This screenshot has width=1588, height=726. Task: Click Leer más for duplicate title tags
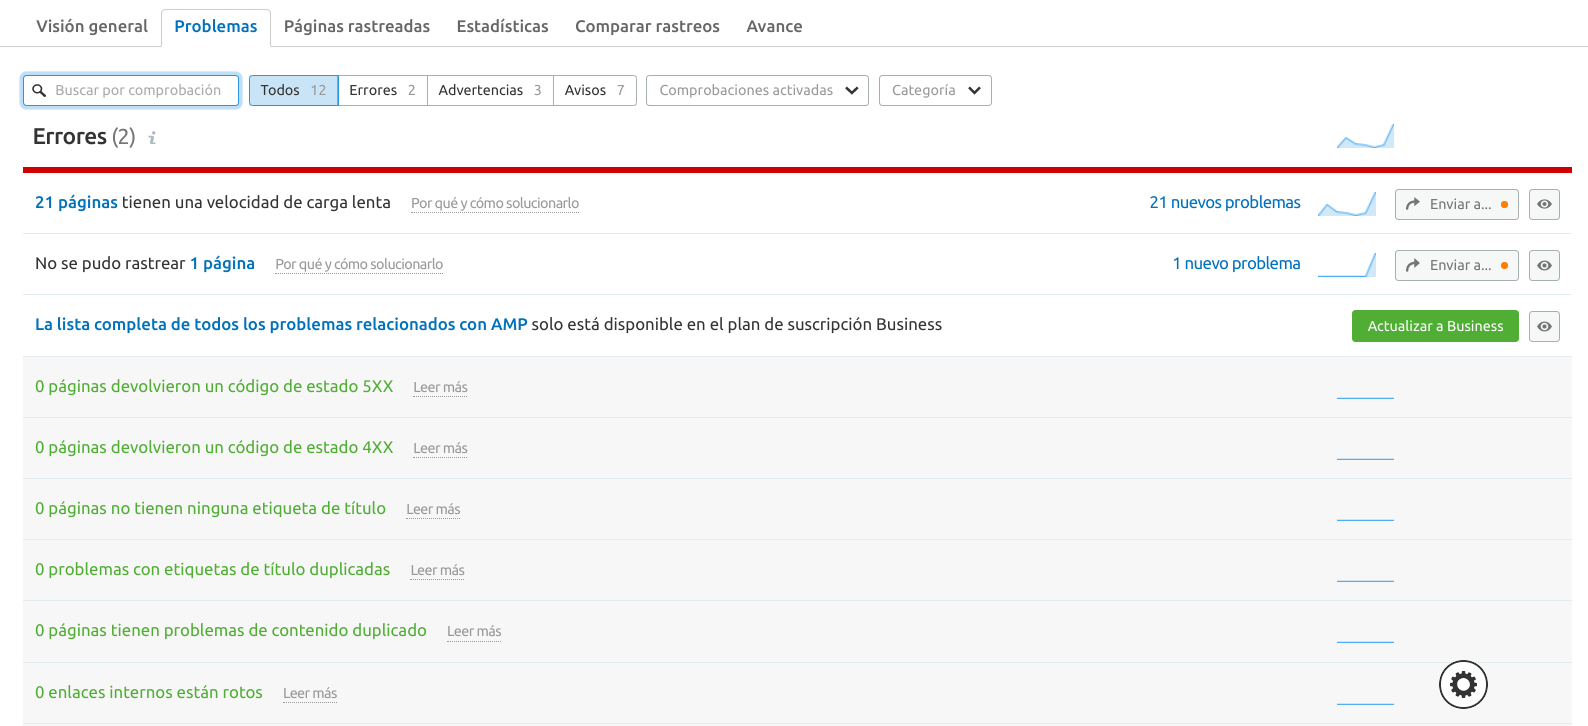(x=437, y=570)
